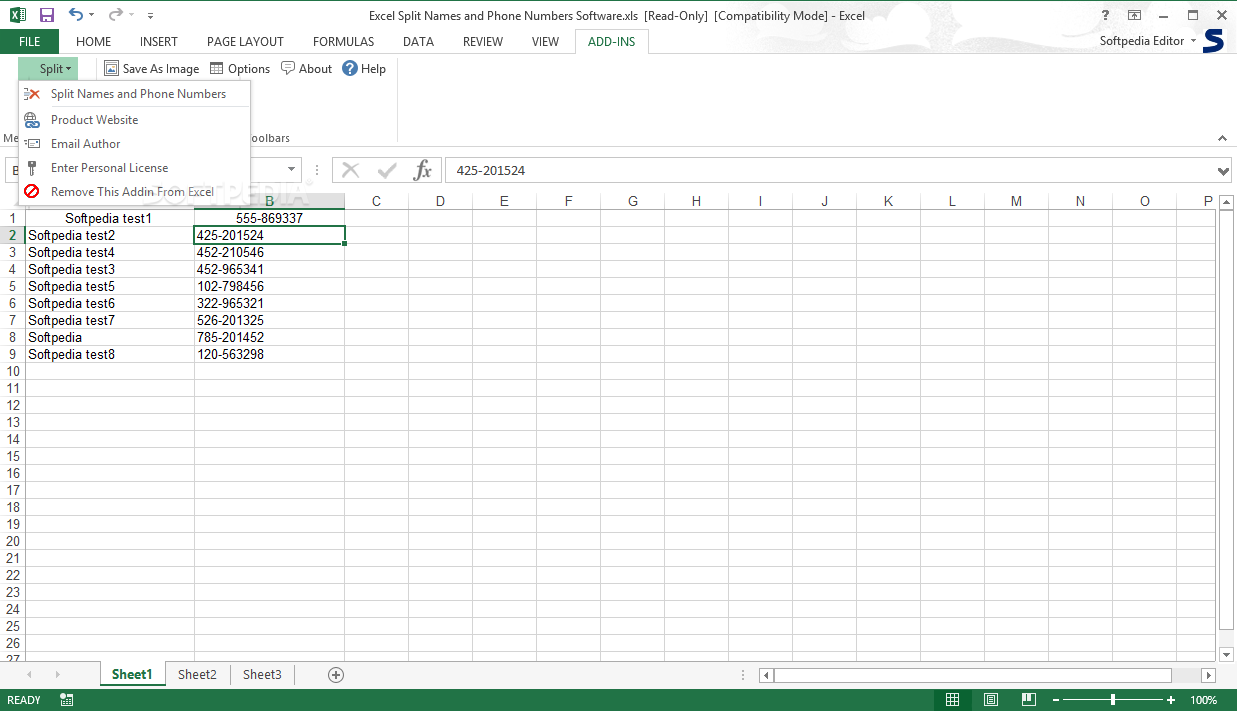Click the zoom out minus button
This screenshot has height=711, width=1237.
pyautogui.click(x=1054, y=700)
